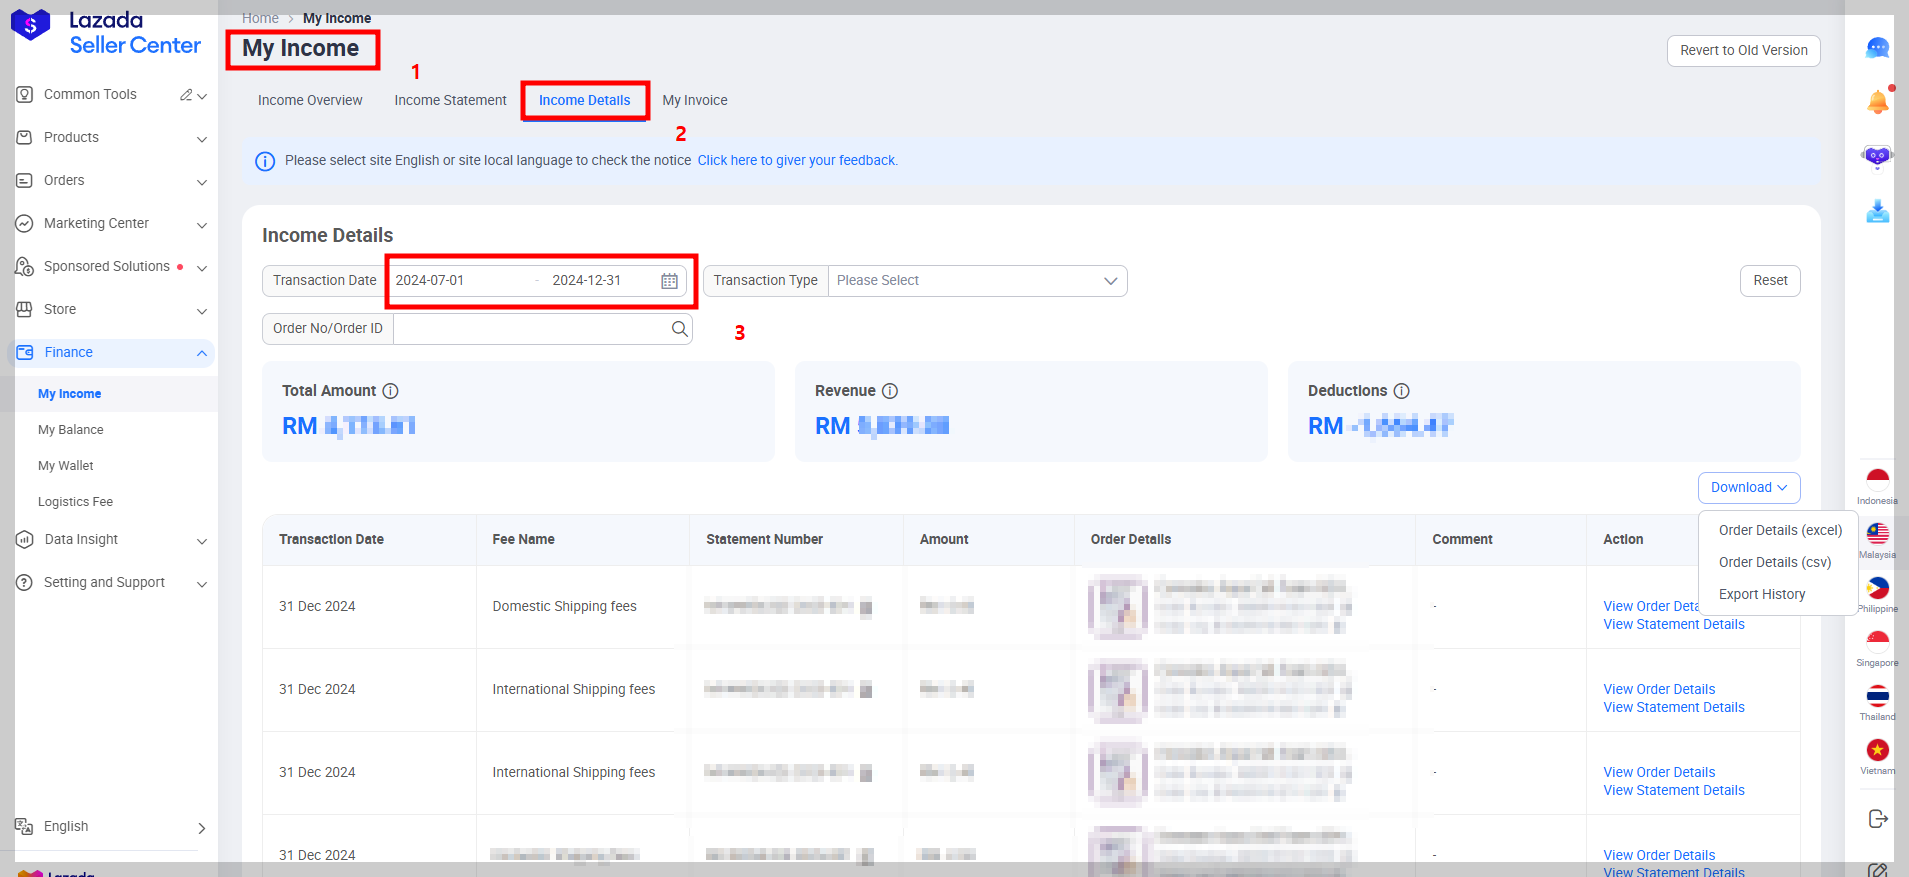The width and height of the screenshot is (1909, 877).
Task: Open My Income in Finance menu
Action: [x=70, y=394]
